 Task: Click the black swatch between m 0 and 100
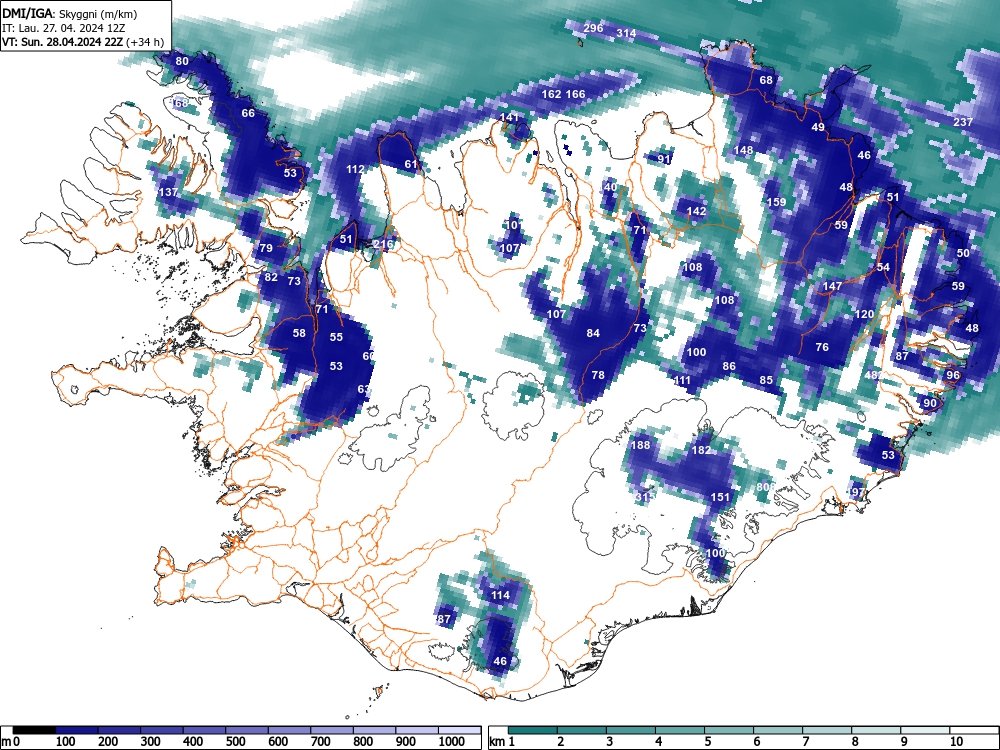pos(34,730)
